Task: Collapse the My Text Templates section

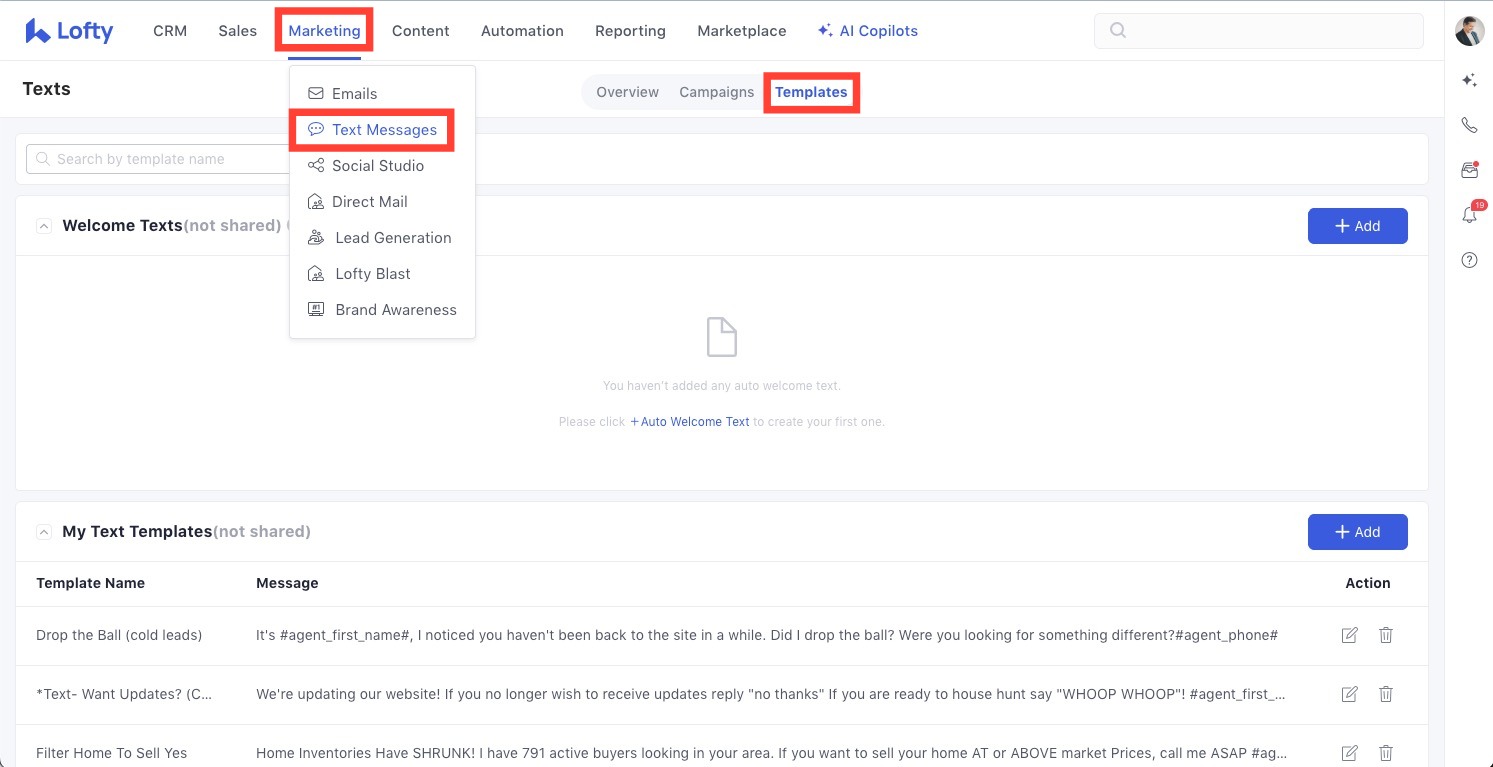Action: pos(44,532)
